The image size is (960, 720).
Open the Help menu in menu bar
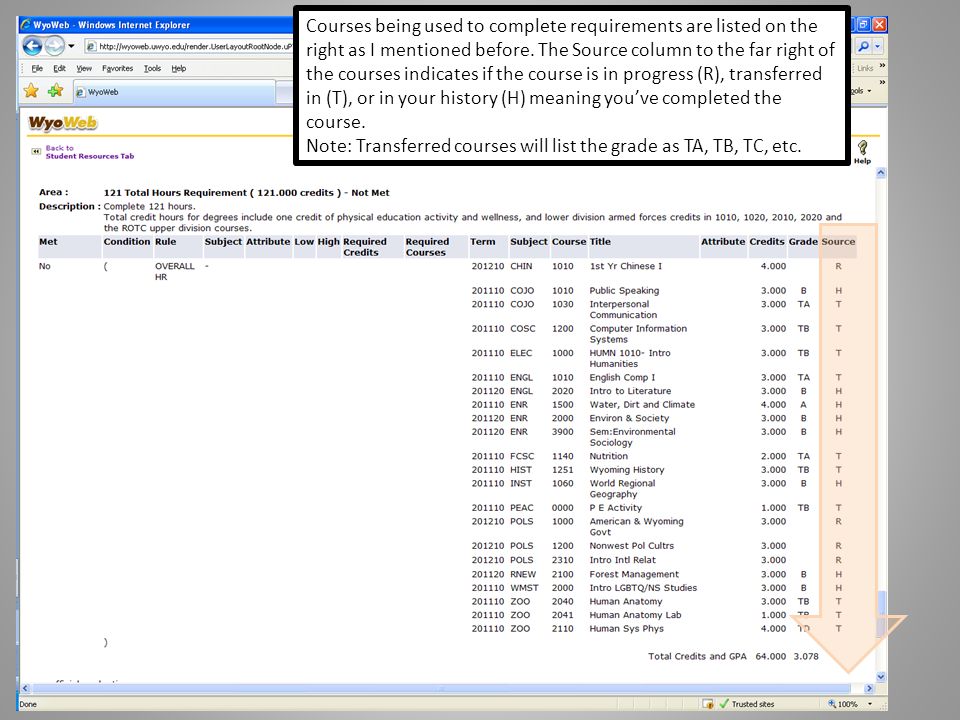(179, 69)
